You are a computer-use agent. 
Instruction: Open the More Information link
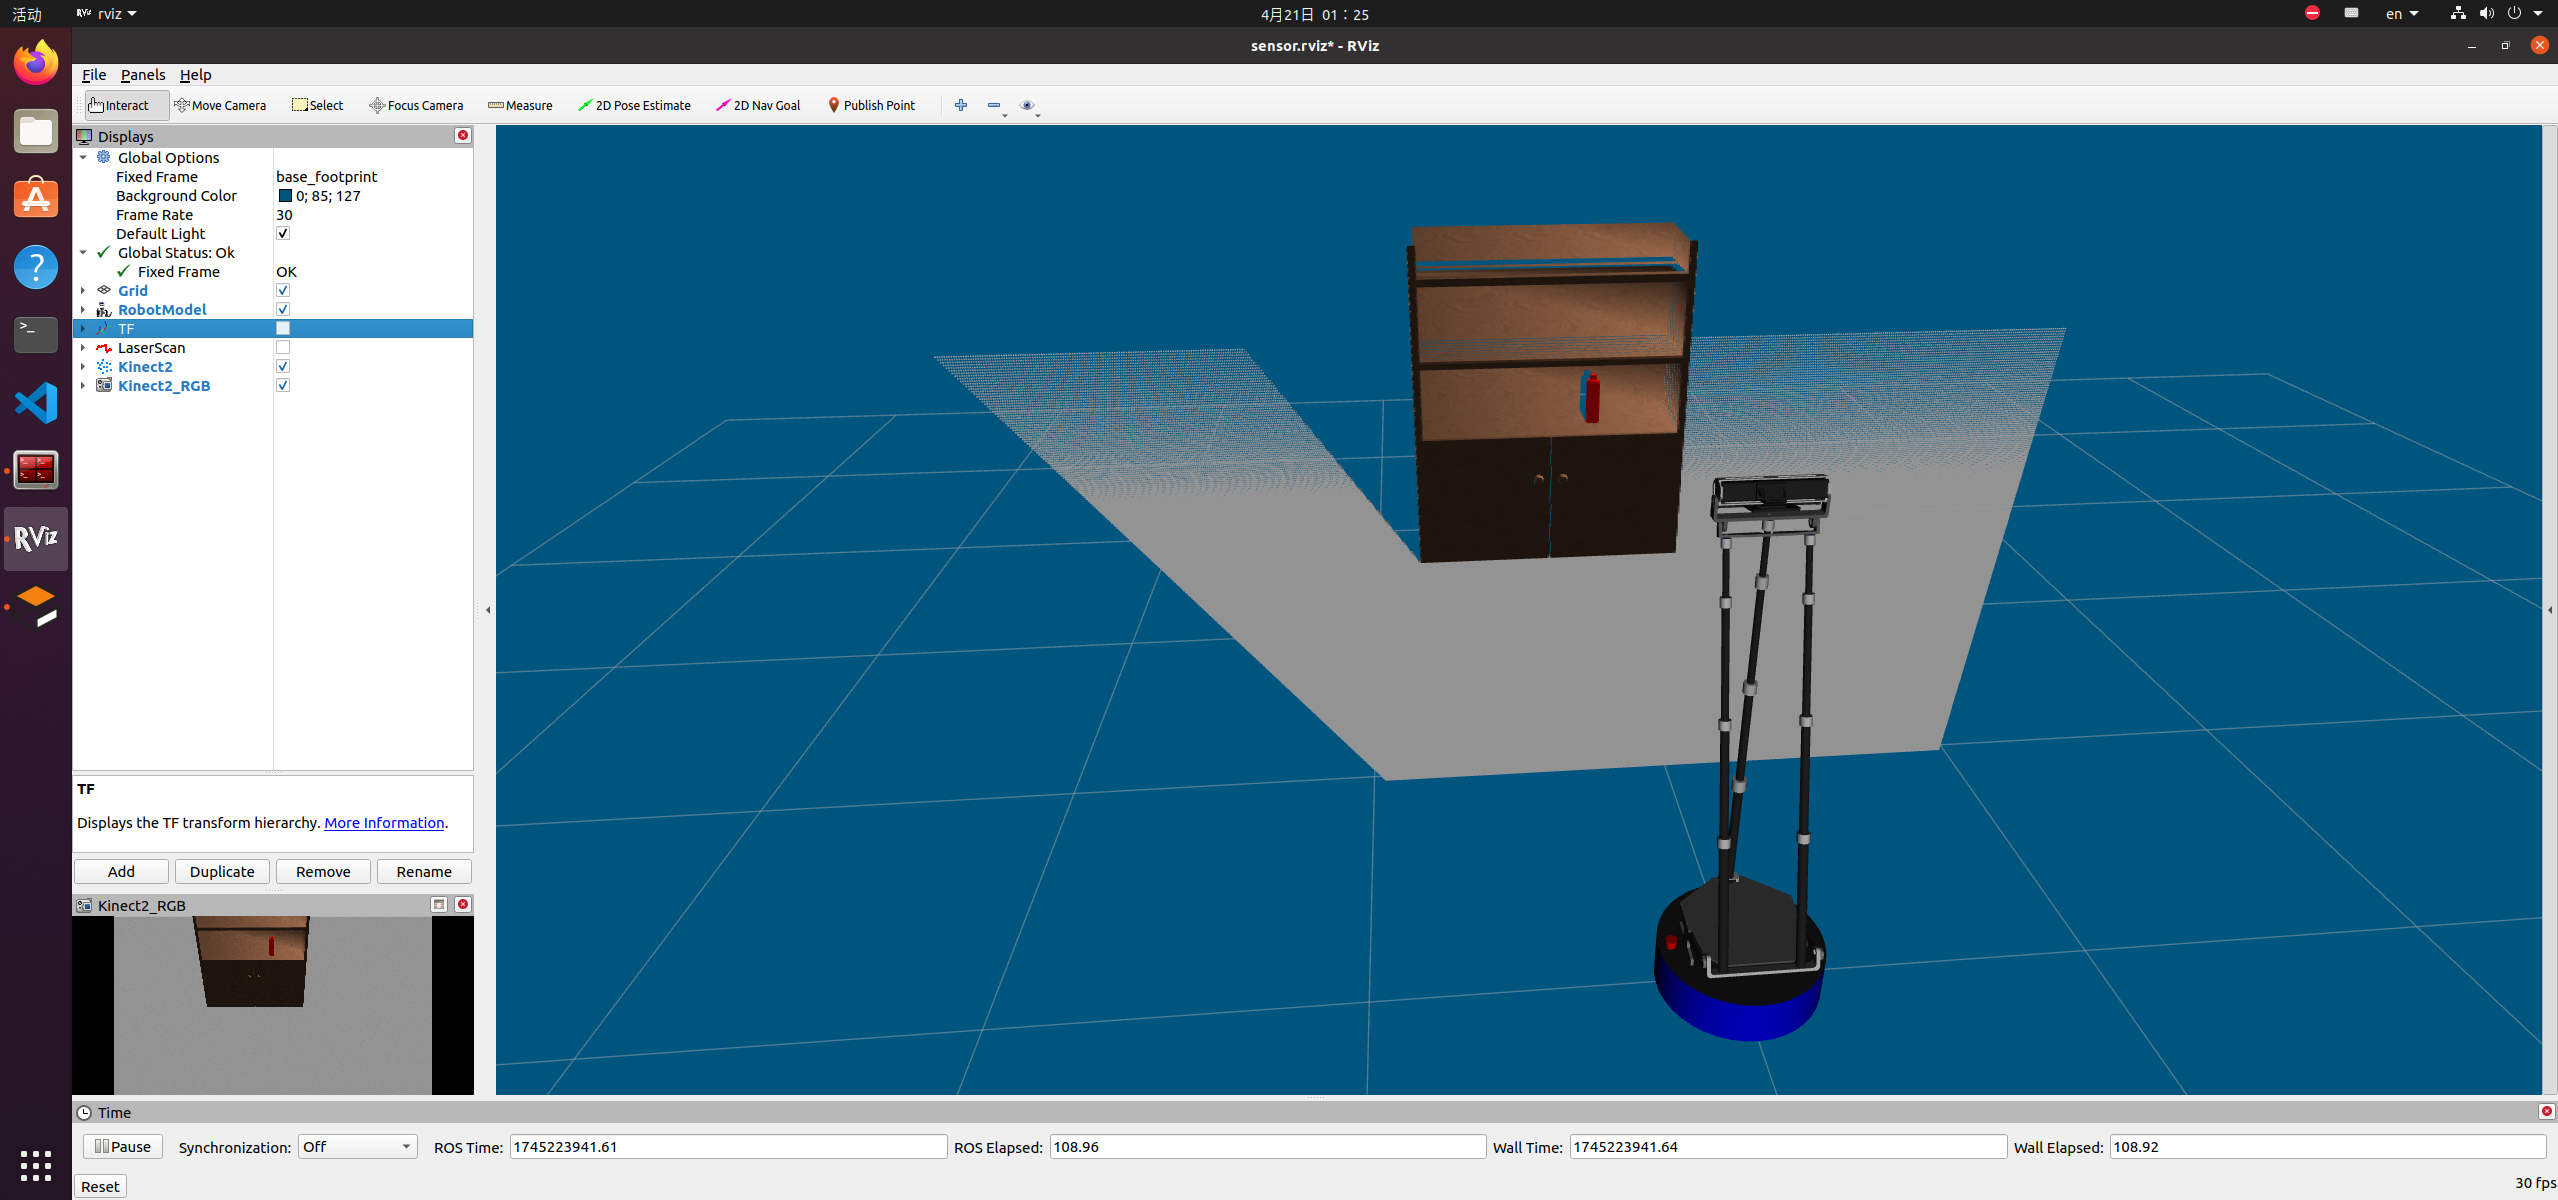click(x=384, y=823)
